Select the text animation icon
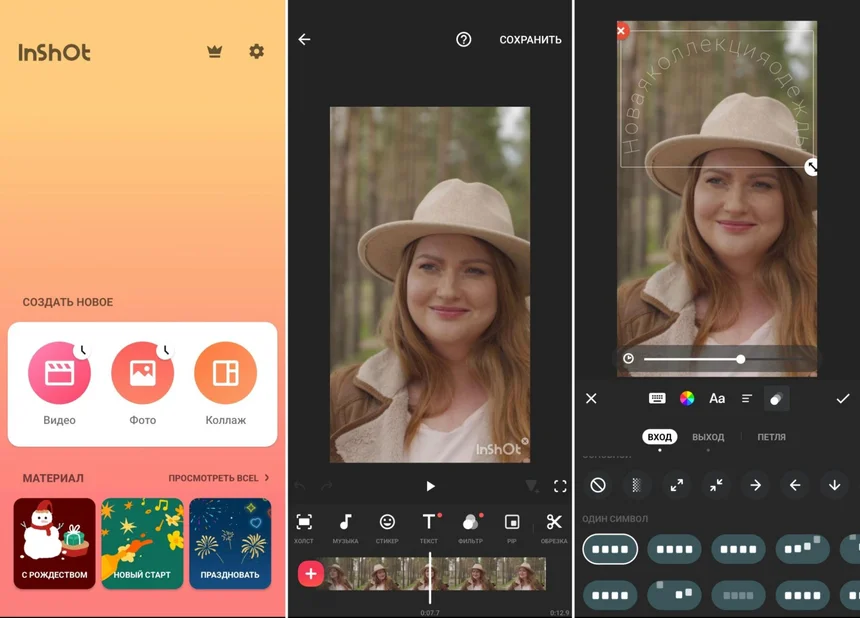Image resolution: width=860 pixels, height=618 pixels. click(777, 399)
